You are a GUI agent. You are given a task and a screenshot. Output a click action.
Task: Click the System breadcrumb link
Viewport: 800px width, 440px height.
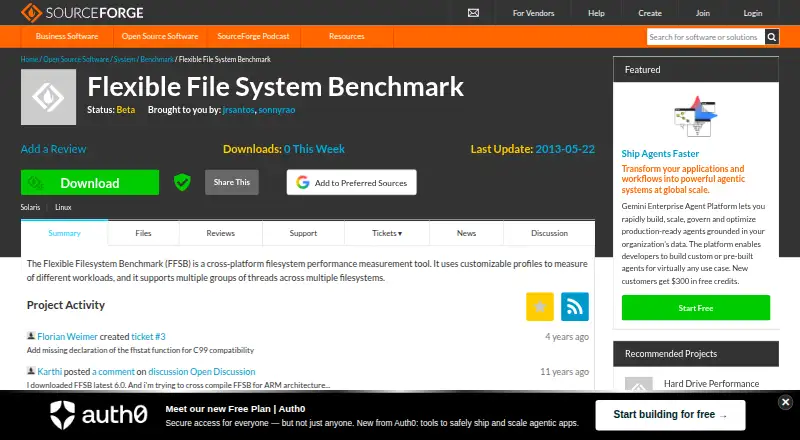(x=124, y=59)
